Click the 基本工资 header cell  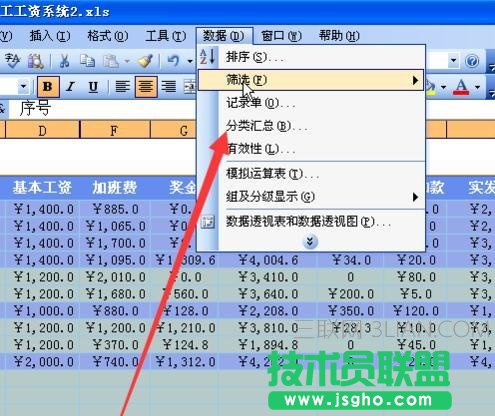click(42, 188)
